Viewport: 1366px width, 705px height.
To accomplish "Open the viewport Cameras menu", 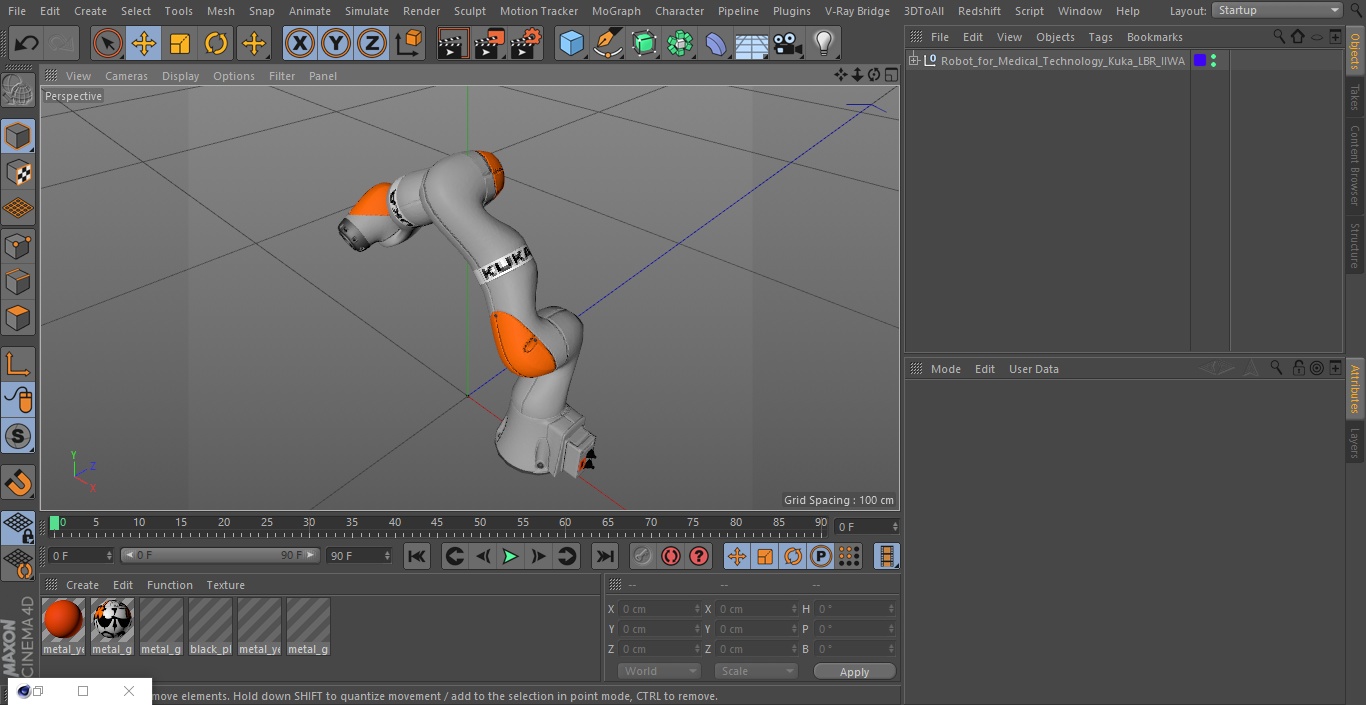I will 126,76.
